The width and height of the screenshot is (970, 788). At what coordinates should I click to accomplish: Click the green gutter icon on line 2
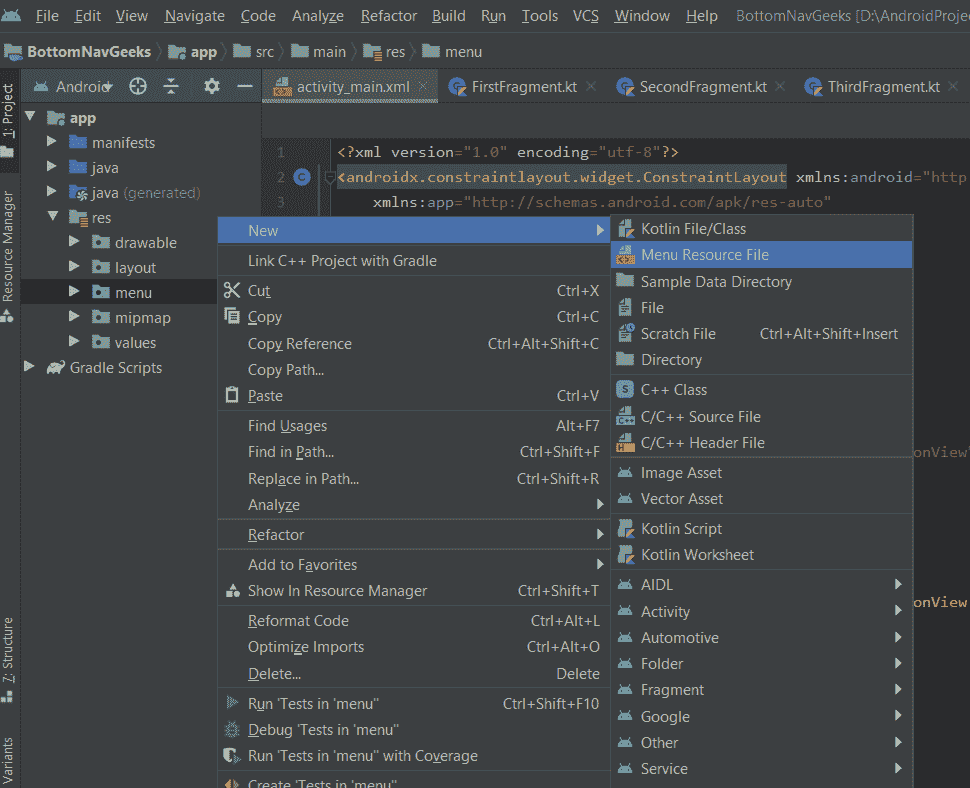click(304, 176)
